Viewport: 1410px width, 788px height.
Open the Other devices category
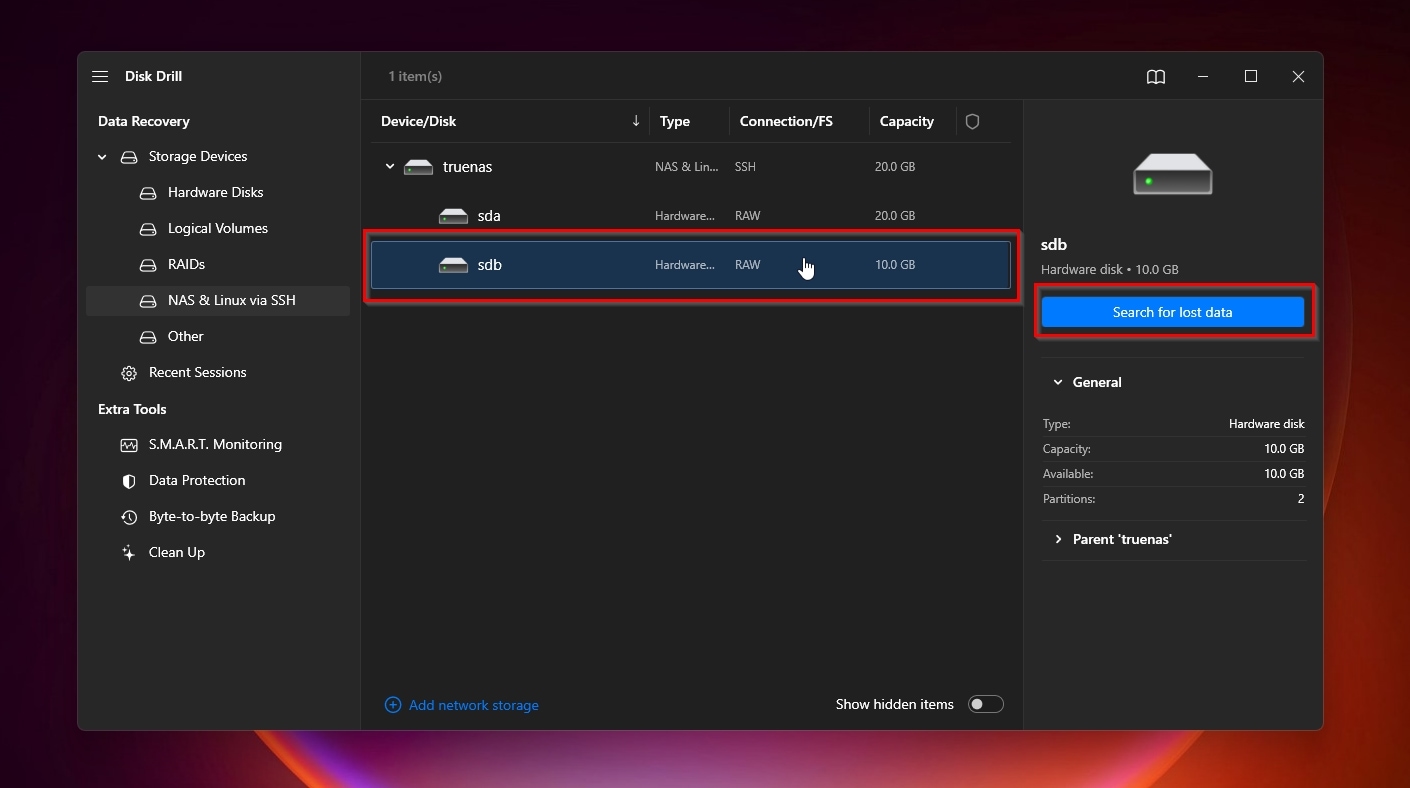pyautogui.click(x=185, y=336)
